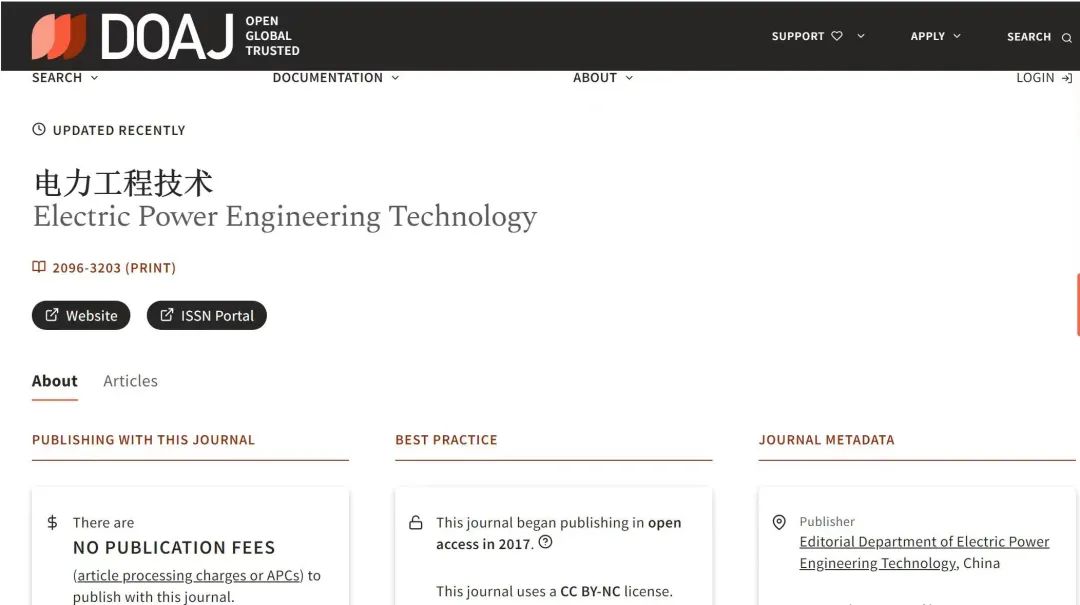Click the open book ISSN icon

click(39, 267)
